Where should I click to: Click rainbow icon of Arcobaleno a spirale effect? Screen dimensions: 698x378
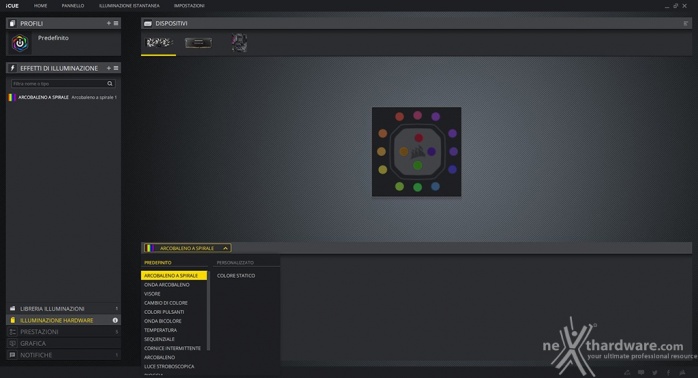tap(12, 97)
